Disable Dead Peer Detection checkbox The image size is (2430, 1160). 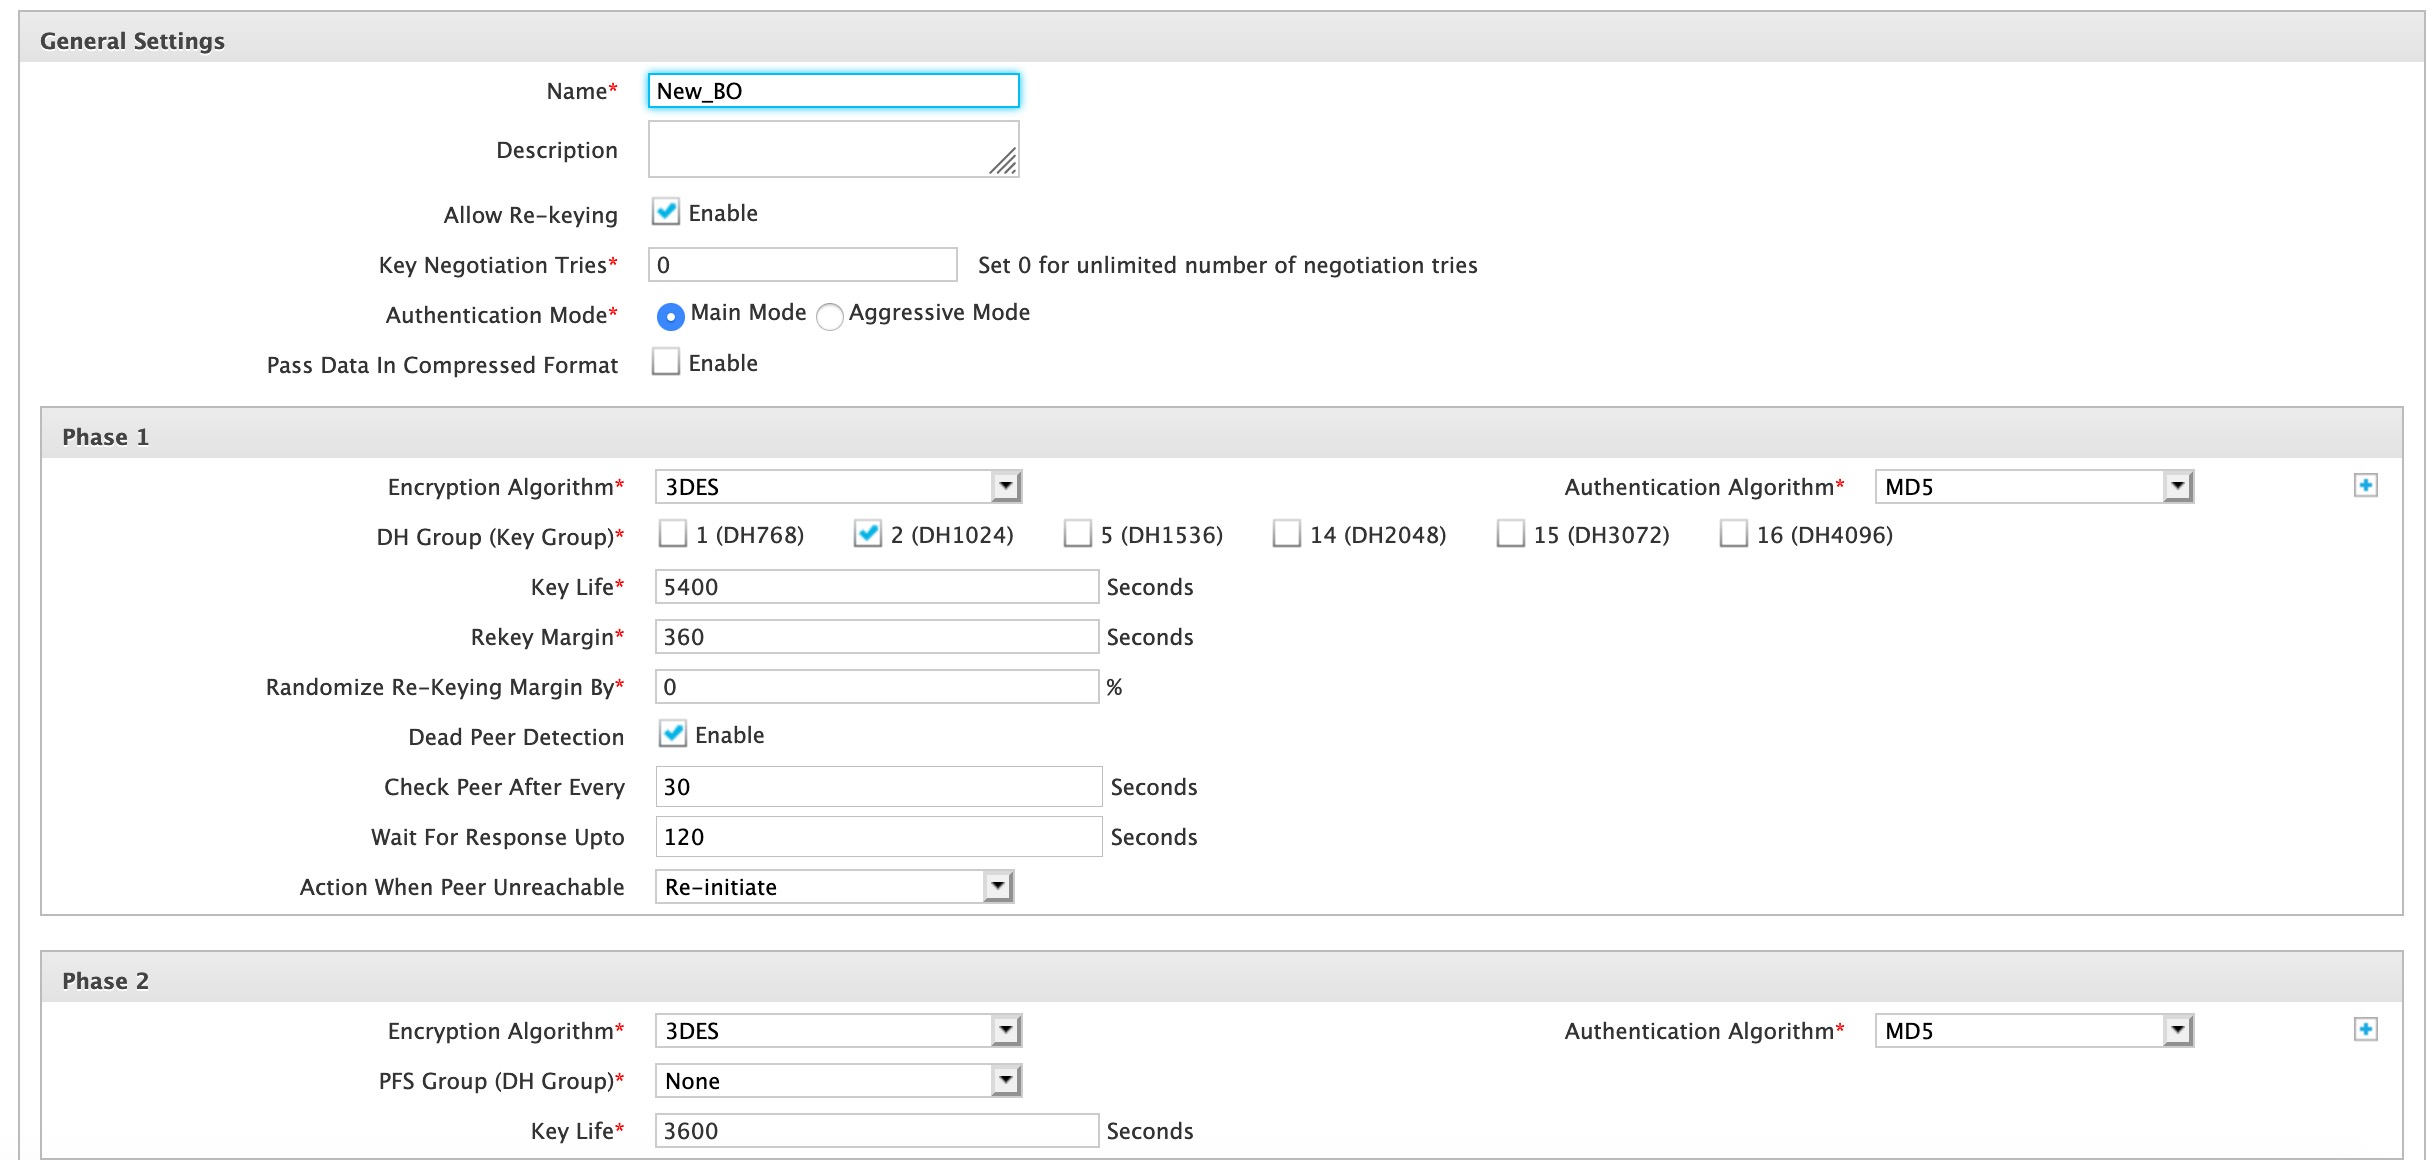[673, 734]
